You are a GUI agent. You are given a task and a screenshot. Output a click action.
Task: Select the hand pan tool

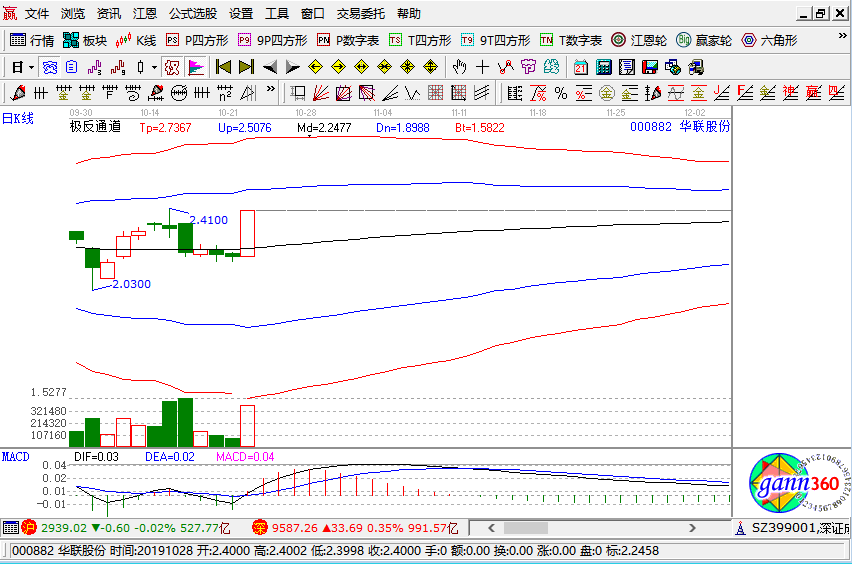click(459, 67)
